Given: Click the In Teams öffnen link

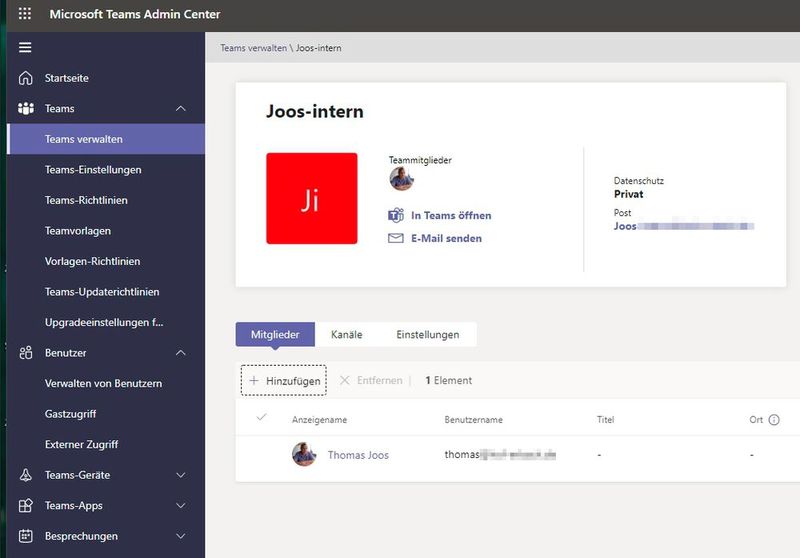Looking at the screenshot, I should point(451,216).
